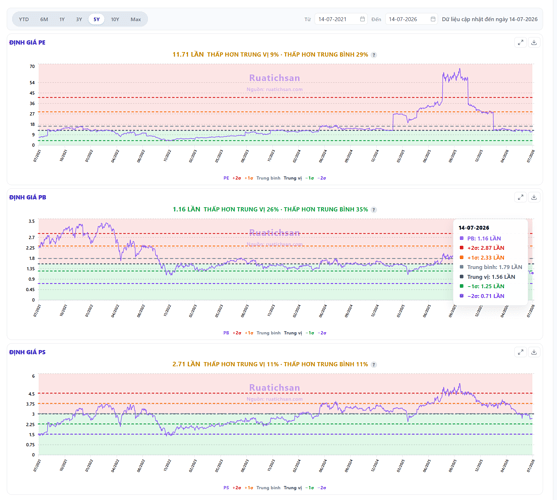Click the help icon beside PE summary

tap(373, 55)
